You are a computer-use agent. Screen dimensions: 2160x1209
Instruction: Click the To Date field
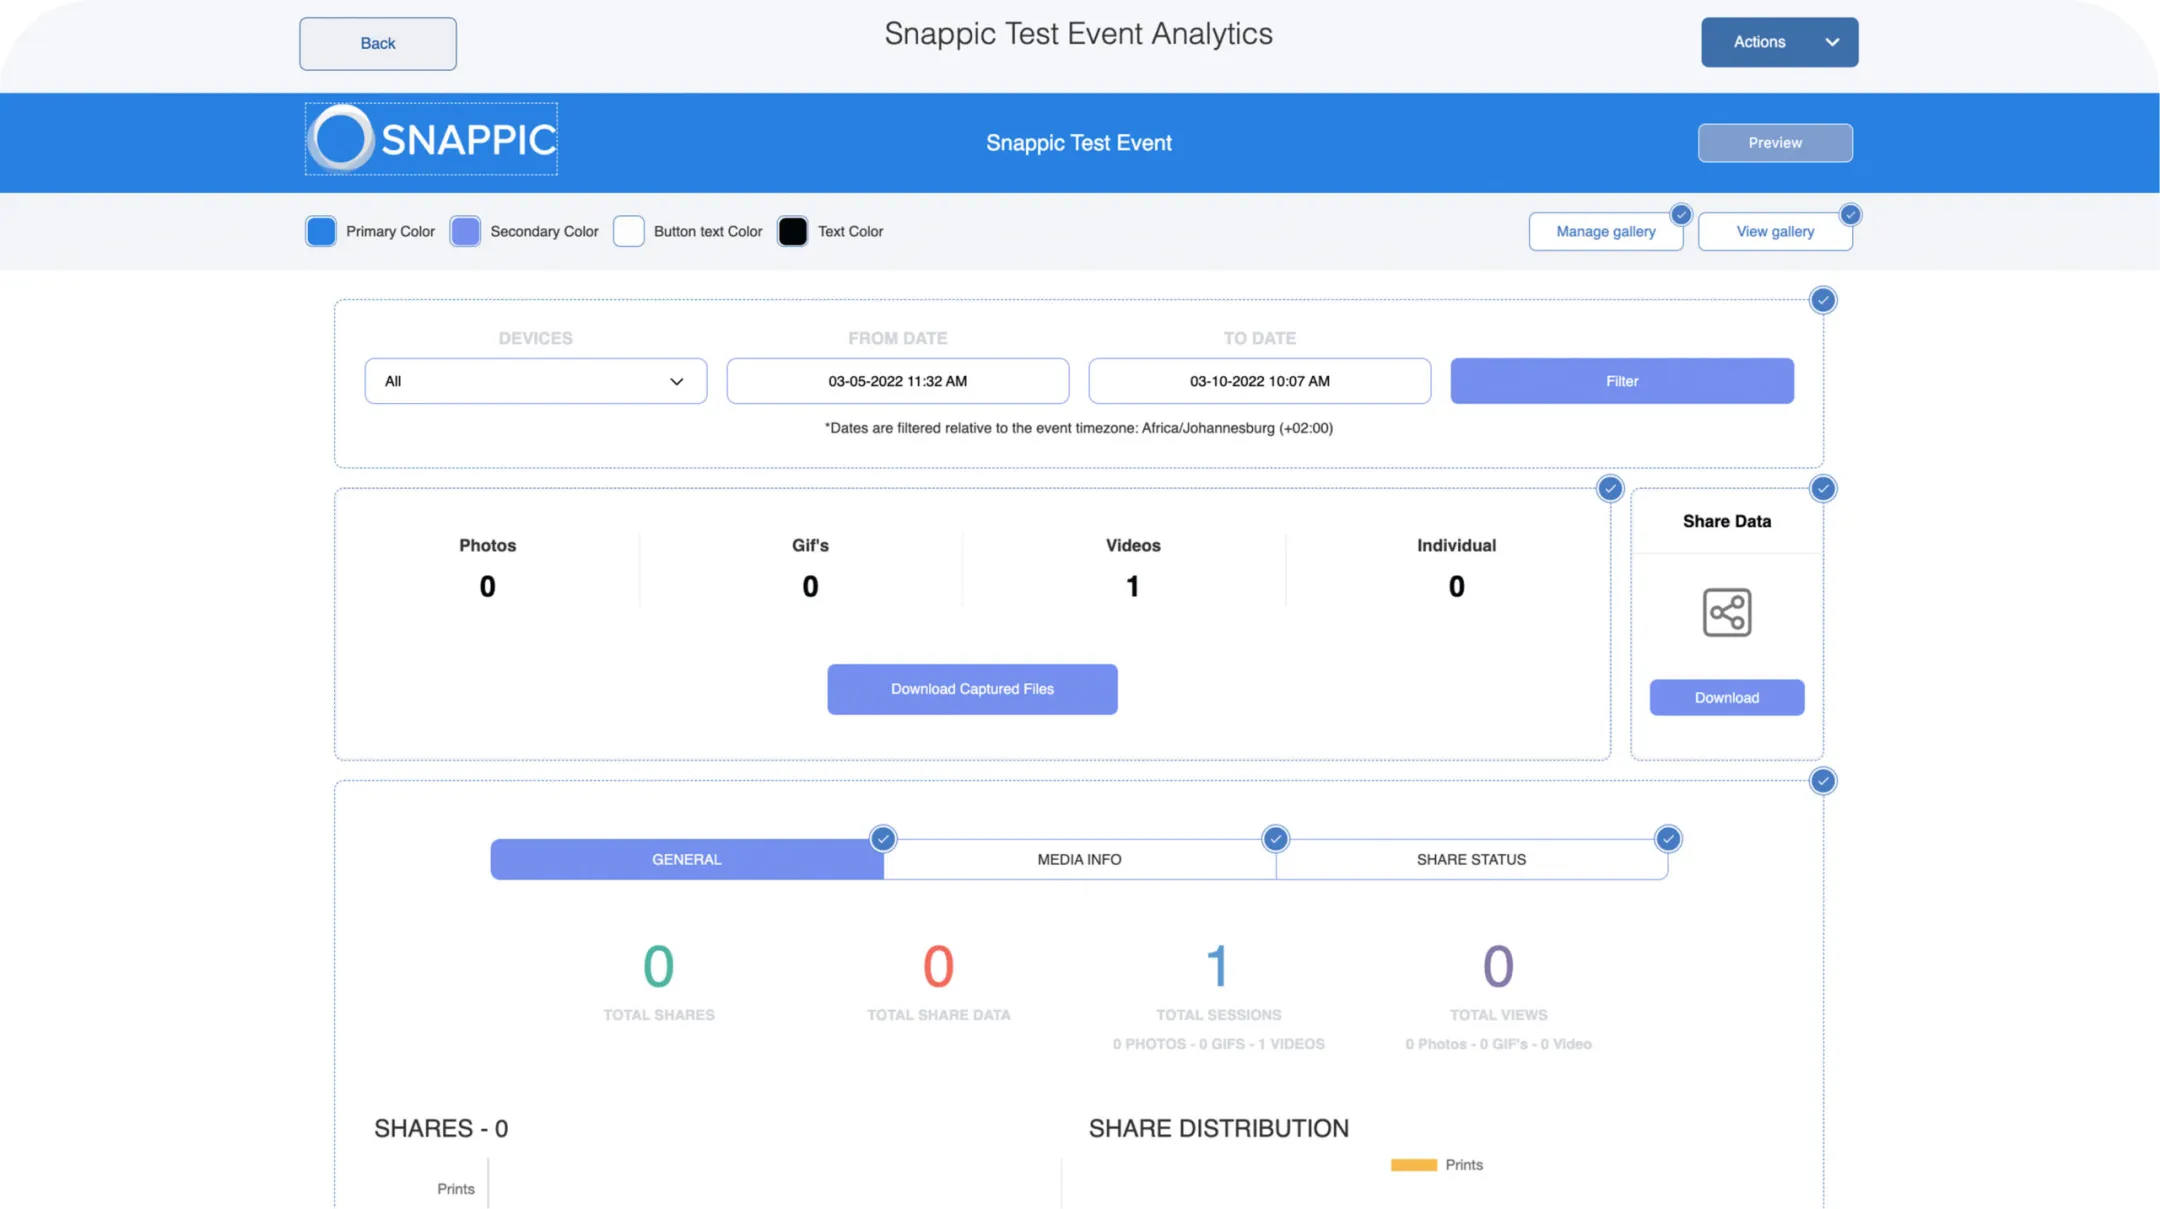pyautogui.click(x=1259, y=381)
